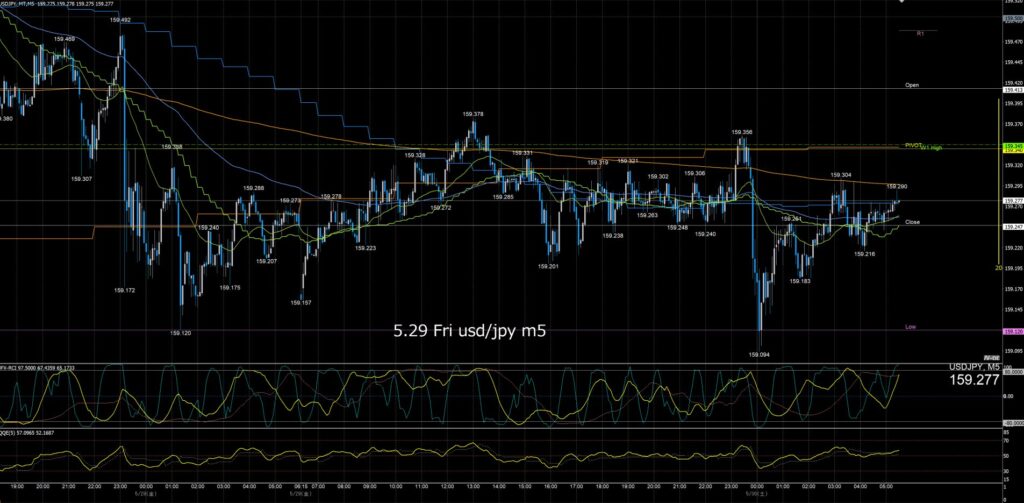
Task: Click the USDJPY, M5 symbol caption
Action: click(974, 367)
